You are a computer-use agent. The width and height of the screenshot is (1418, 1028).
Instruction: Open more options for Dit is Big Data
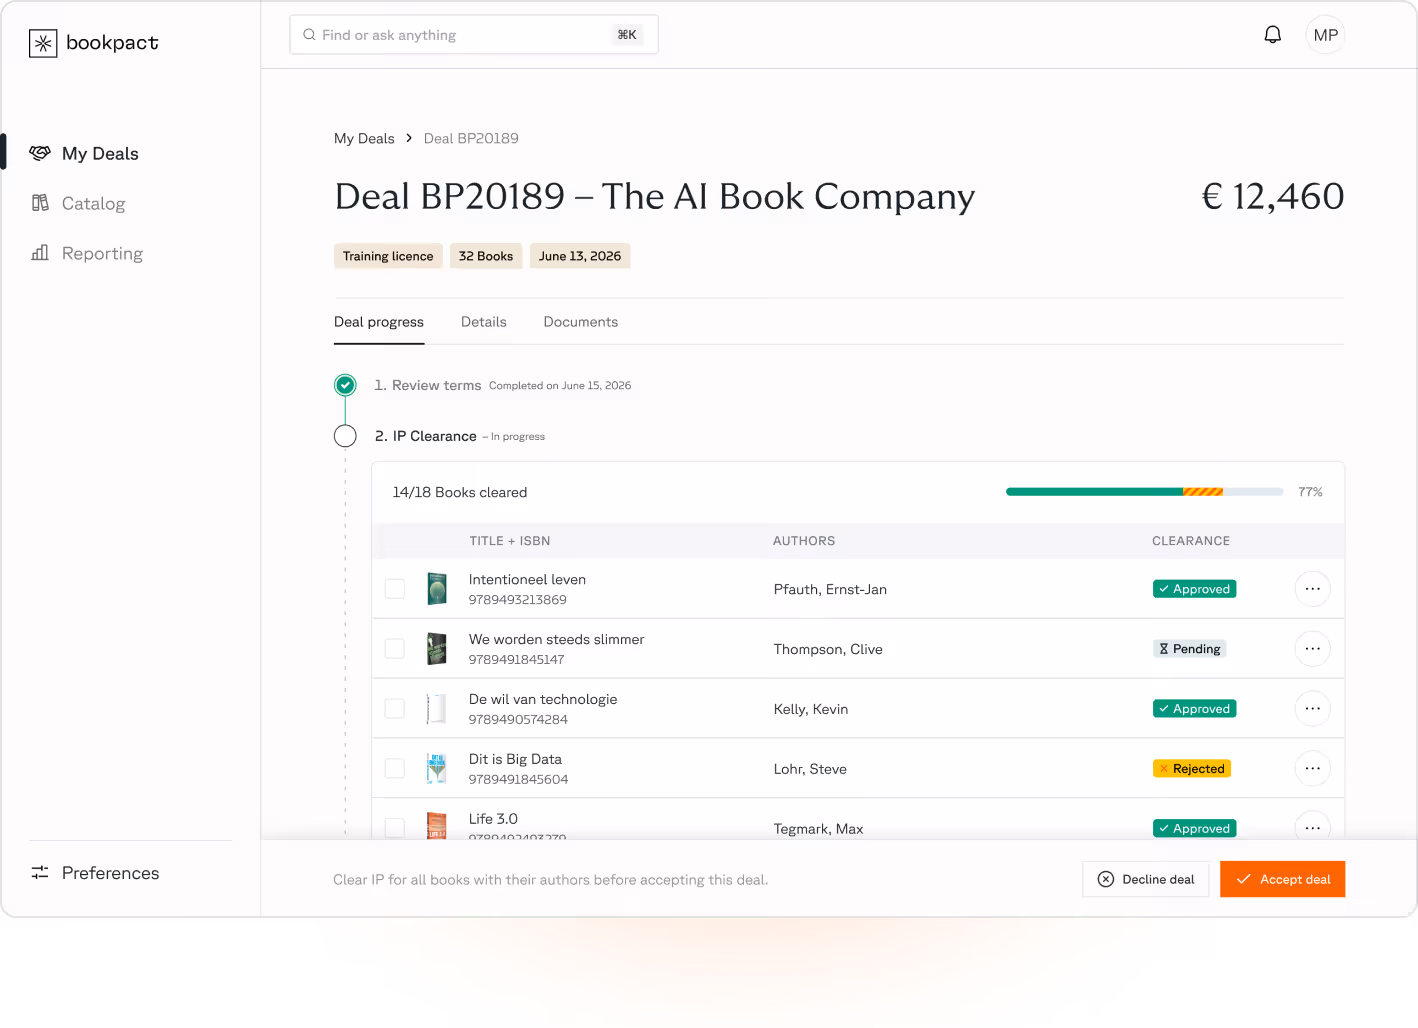(1312, 769)
